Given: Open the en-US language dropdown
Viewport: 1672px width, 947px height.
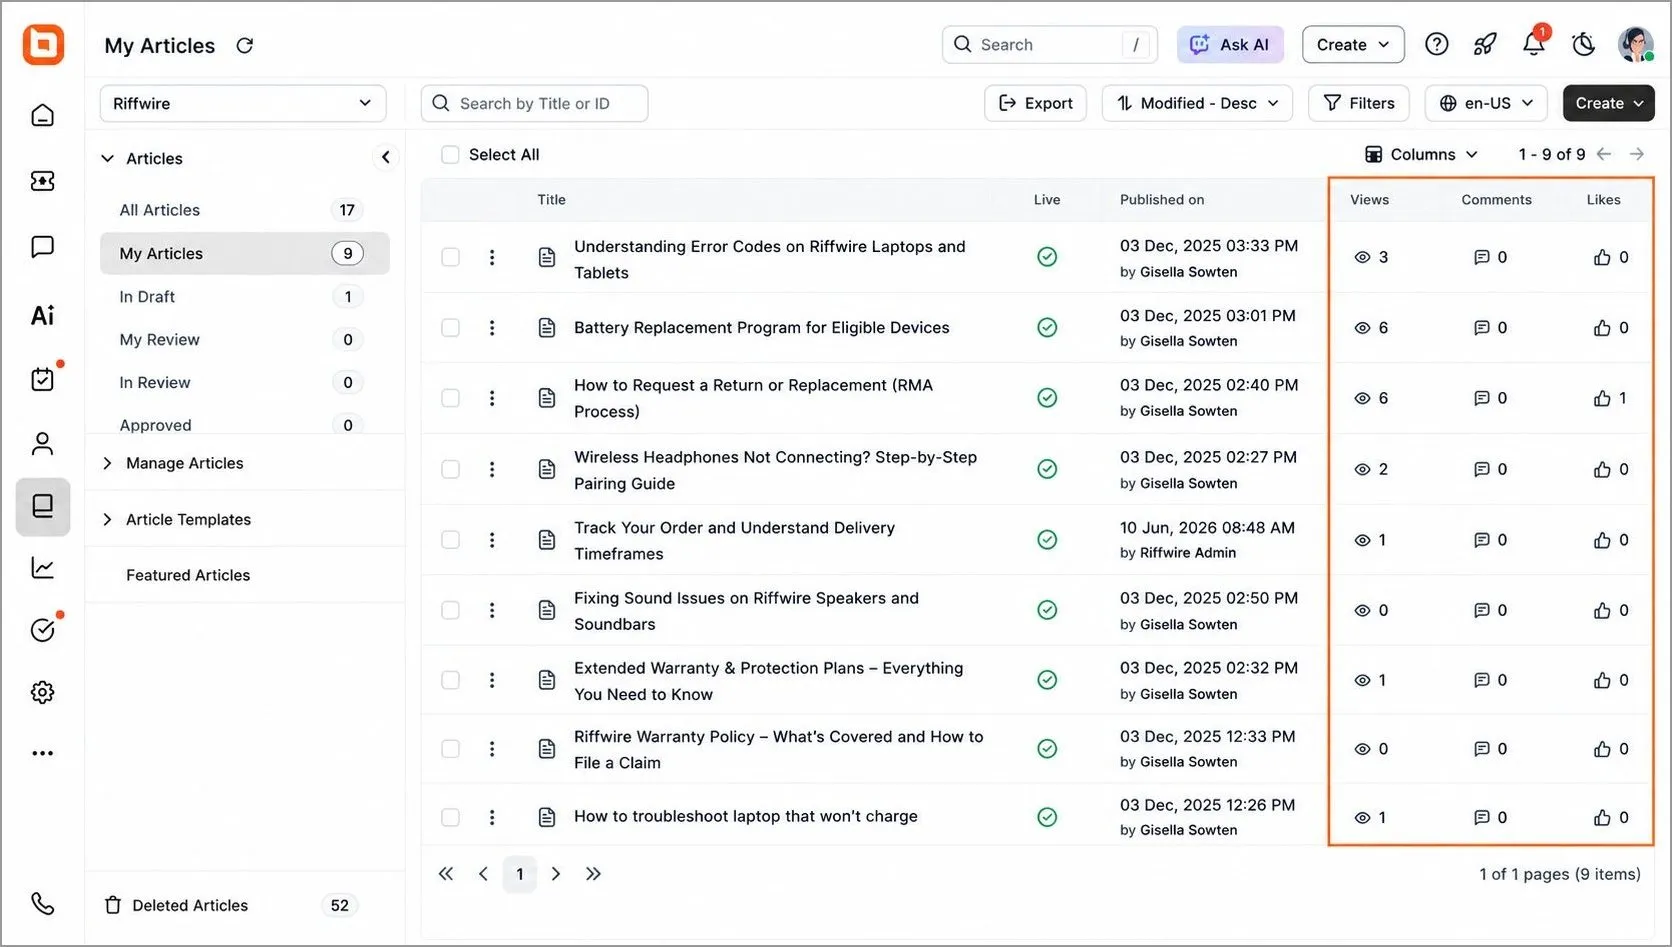Looking at the screenshot, I should (x=1486, y=103).
